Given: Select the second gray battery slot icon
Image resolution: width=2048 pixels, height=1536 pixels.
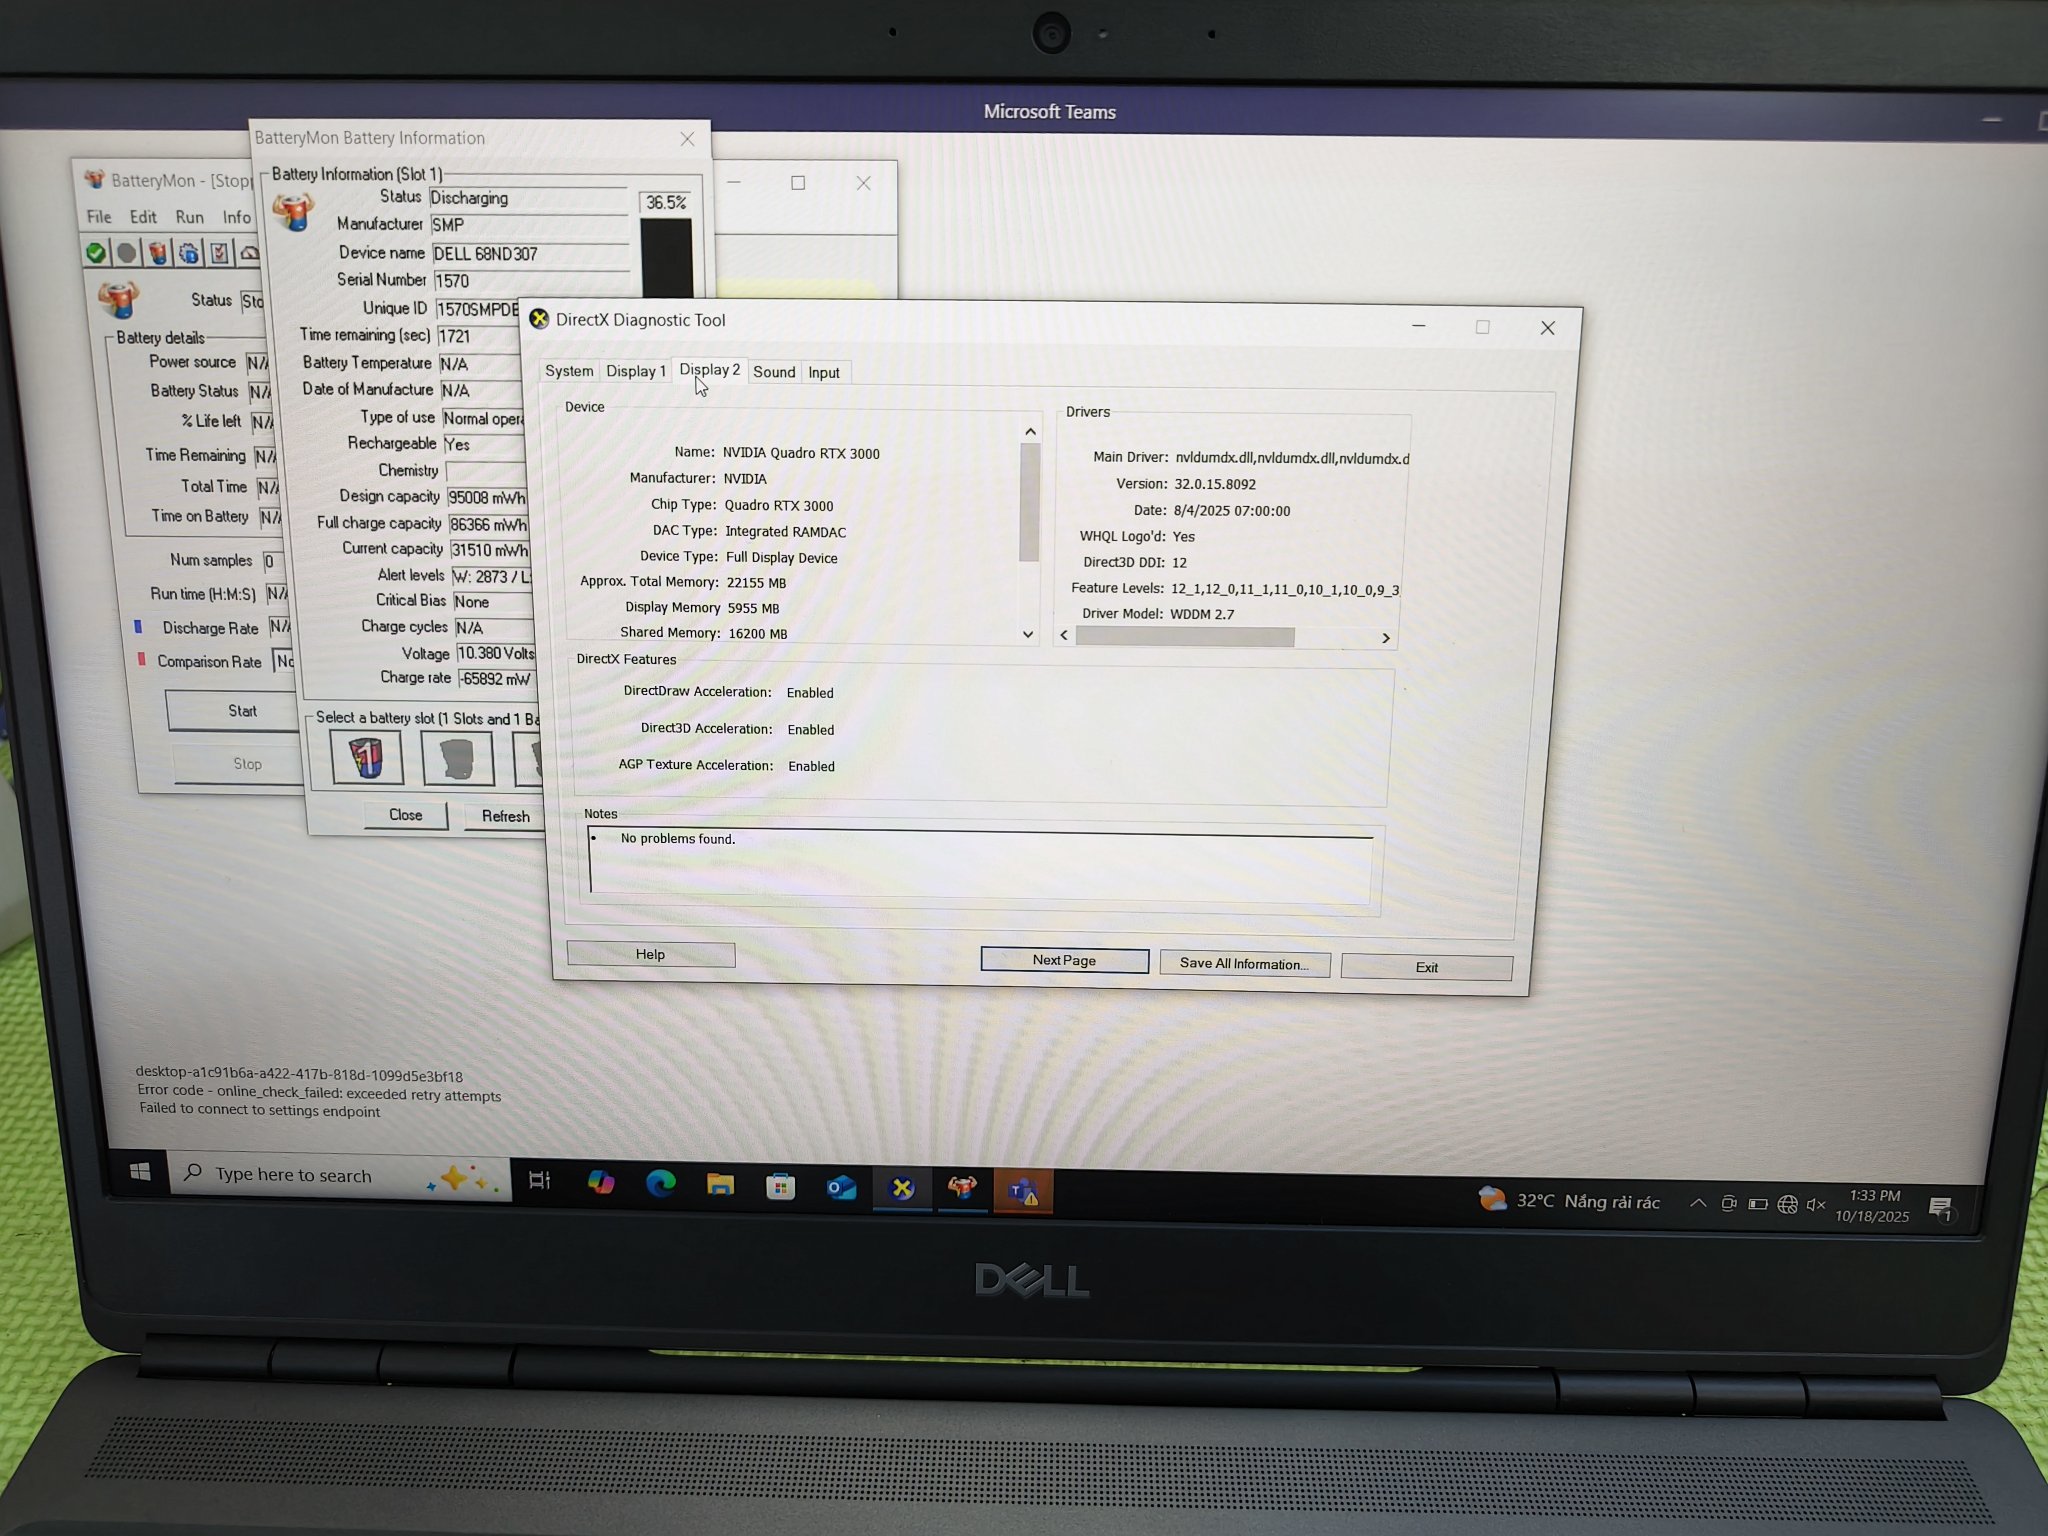Looking at the screenshot, I should 457,759.
